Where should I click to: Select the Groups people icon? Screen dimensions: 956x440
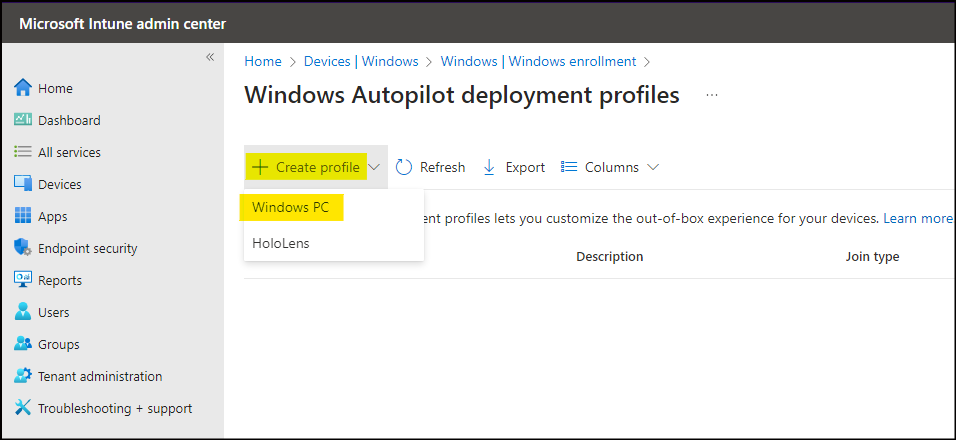pos(23,344)
